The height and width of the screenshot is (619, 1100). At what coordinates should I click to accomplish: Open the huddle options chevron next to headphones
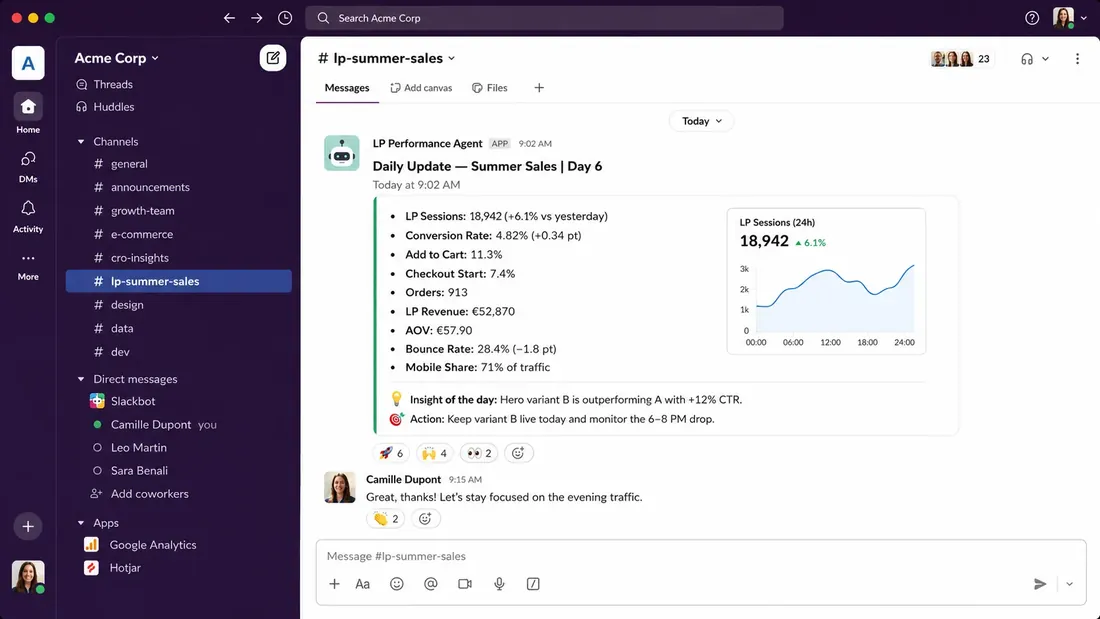pos(1045,59)
